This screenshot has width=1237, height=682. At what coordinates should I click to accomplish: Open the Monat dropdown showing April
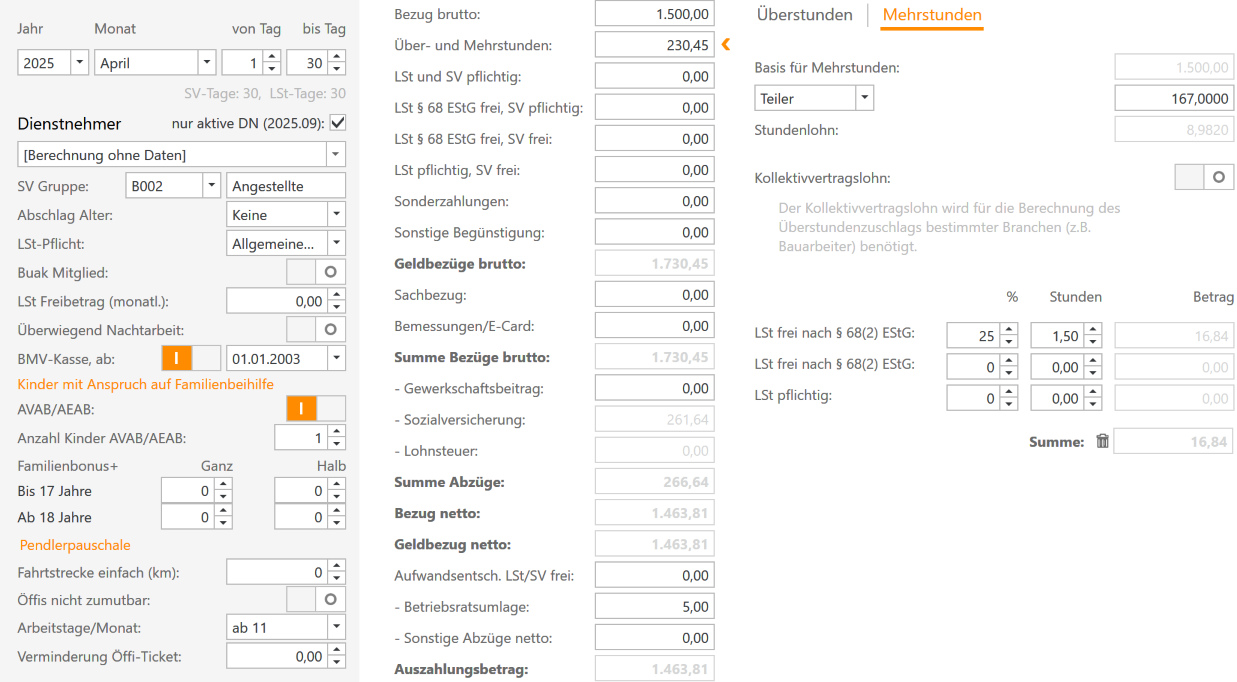tap(207, 63)
